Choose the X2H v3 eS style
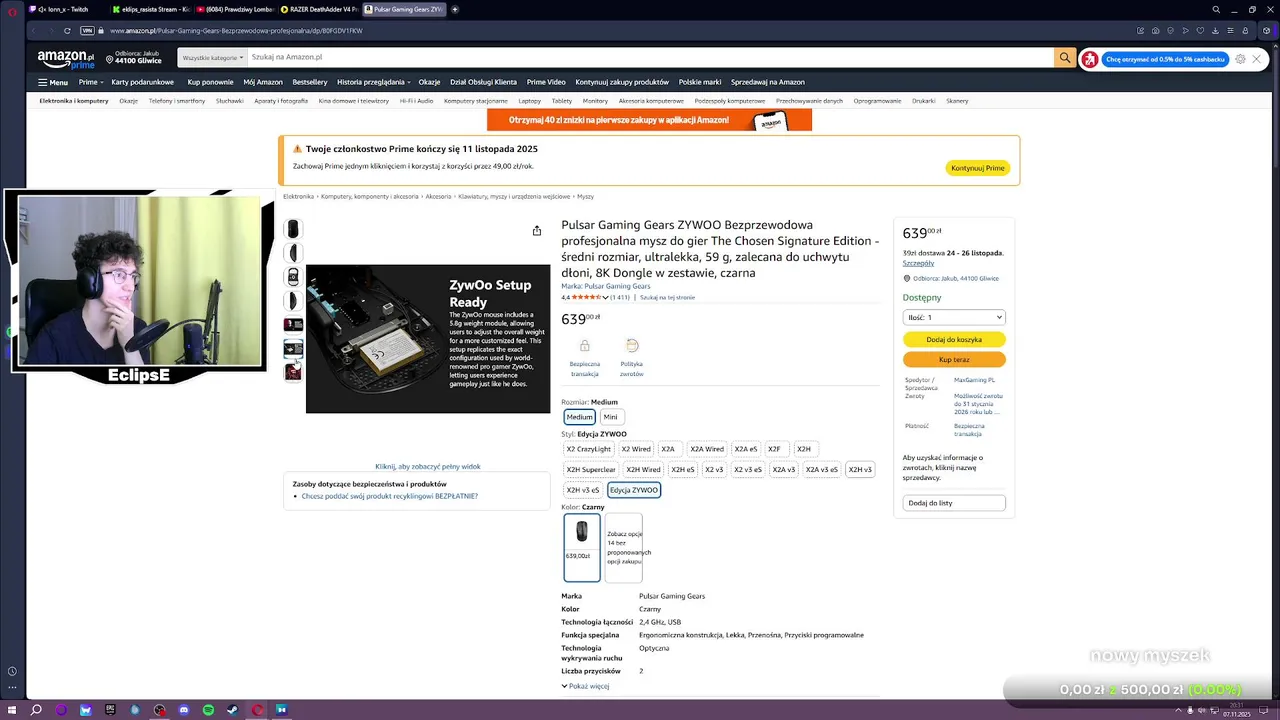This screenshot has height=720, width=1280. pyautogui.click(x=583, y=490)
